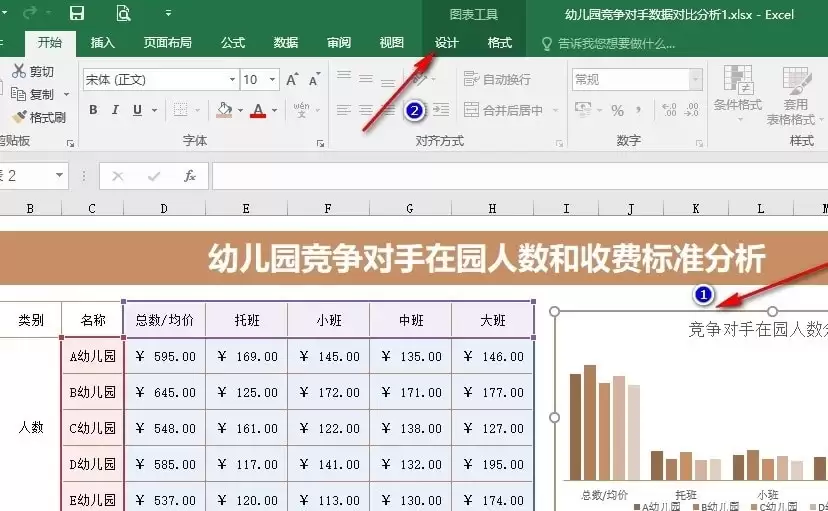Open font color red A swatch
This screenshot has width=828, height=511.
pos(258,110)
